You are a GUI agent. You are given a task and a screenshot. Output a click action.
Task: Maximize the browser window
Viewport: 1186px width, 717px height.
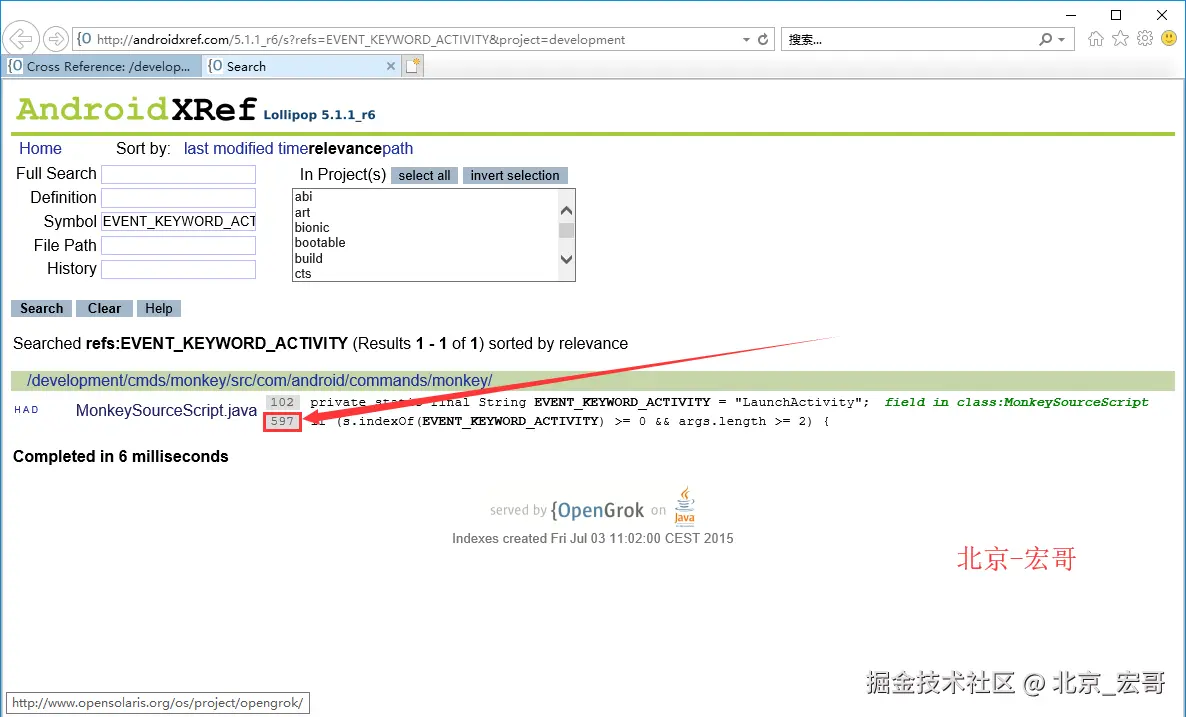pos(1116,15)
